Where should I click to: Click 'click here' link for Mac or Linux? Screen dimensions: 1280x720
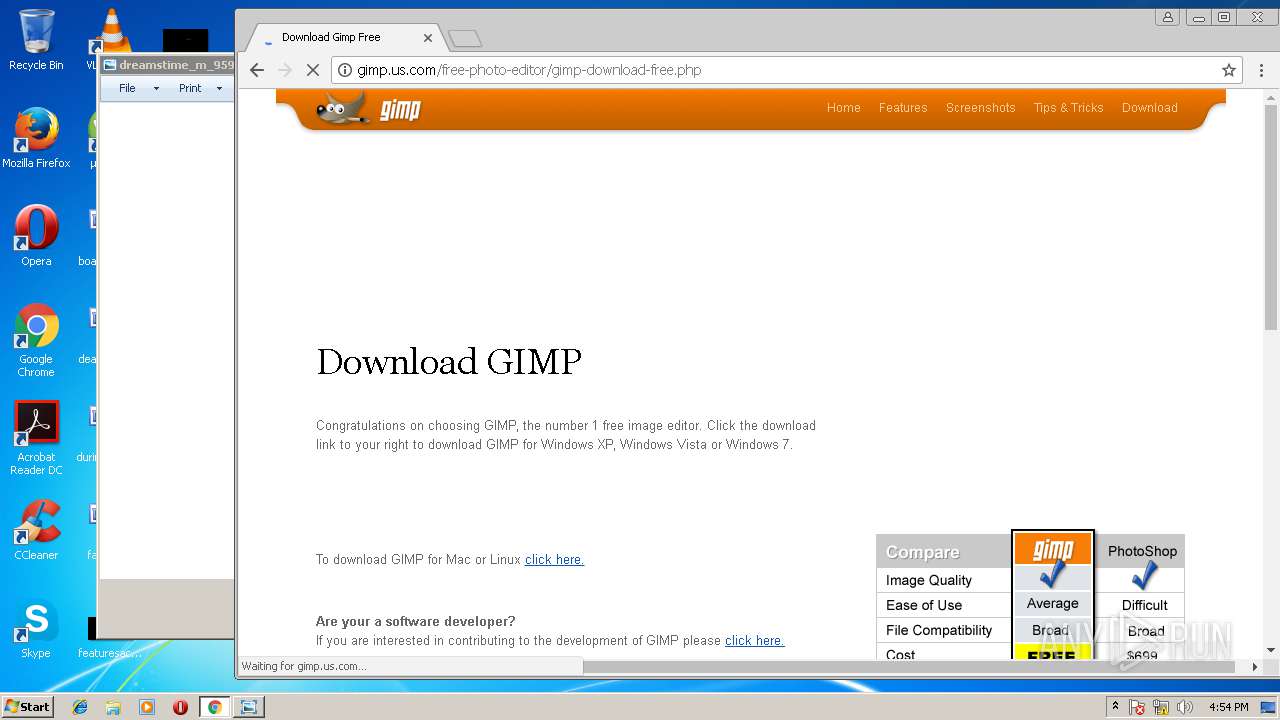(x=554, y=559)
